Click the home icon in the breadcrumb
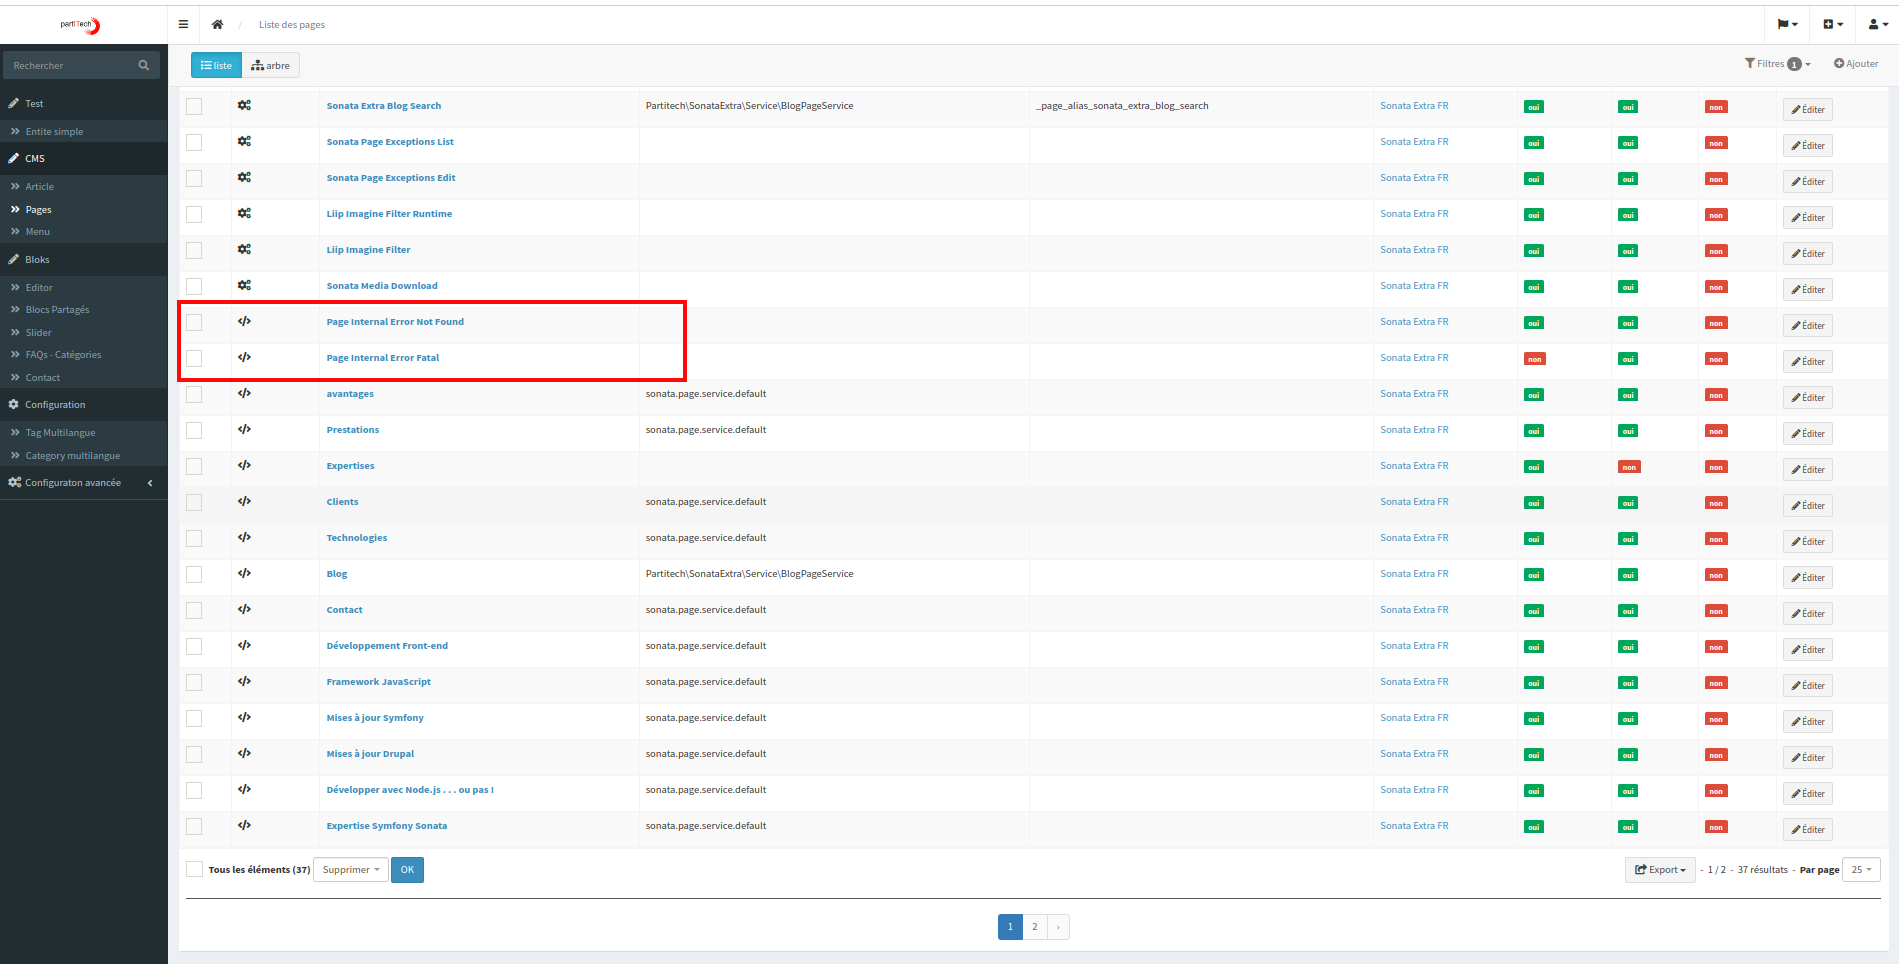This screenshot has height=964, width=1899. click(x=218, y=24)
